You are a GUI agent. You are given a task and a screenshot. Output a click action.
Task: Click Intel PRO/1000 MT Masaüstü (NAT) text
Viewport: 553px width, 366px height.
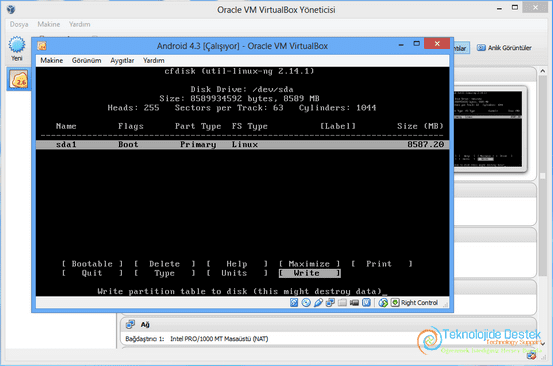[219, 339]
